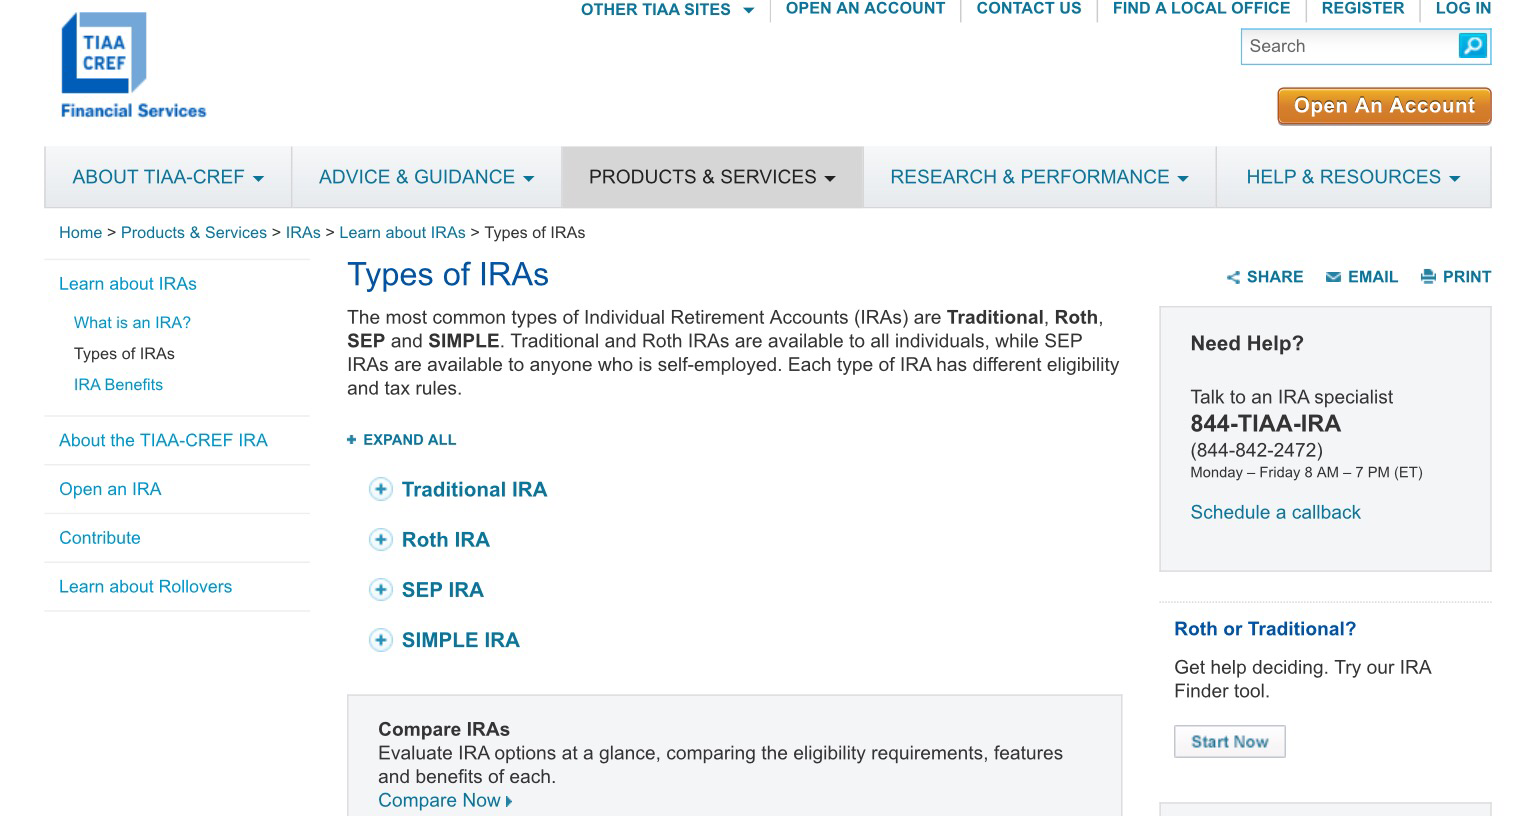The height and width of the screenshot is (816, 1519).
Task: Click the Share icon
Action: tap(1233, 278)
